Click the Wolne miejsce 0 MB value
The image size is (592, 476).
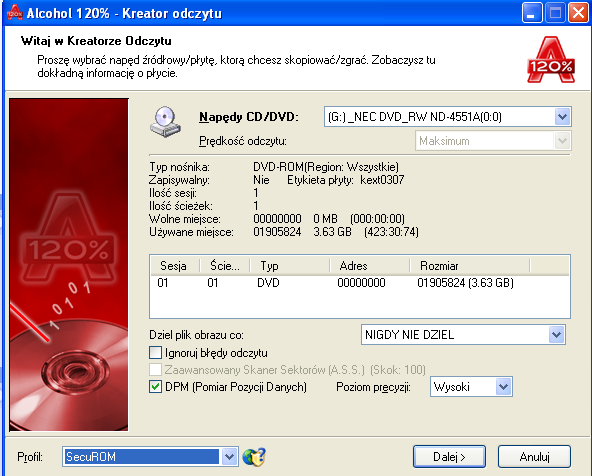pos(325,219)
